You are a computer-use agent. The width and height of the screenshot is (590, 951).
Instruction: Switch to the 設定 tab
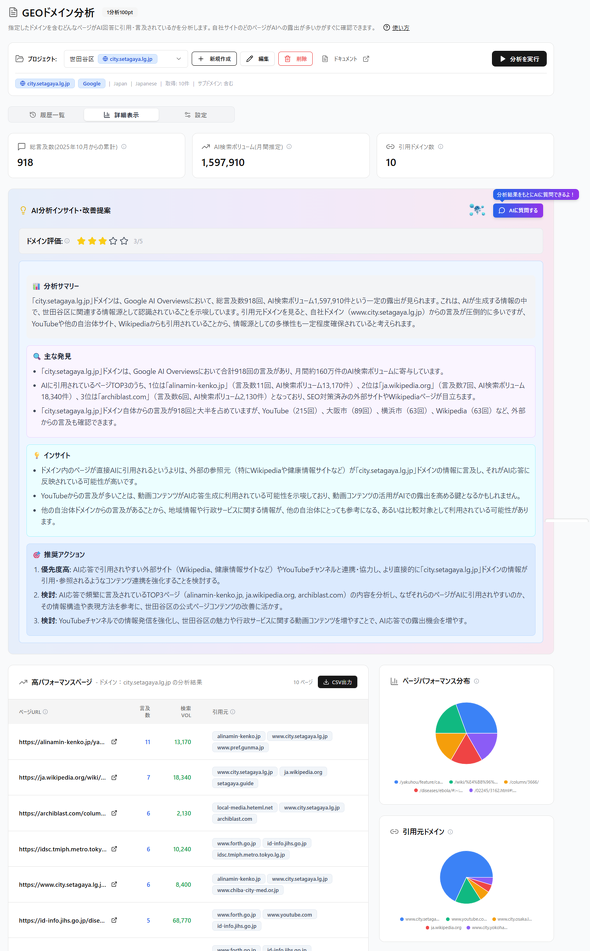coord(196,115)
